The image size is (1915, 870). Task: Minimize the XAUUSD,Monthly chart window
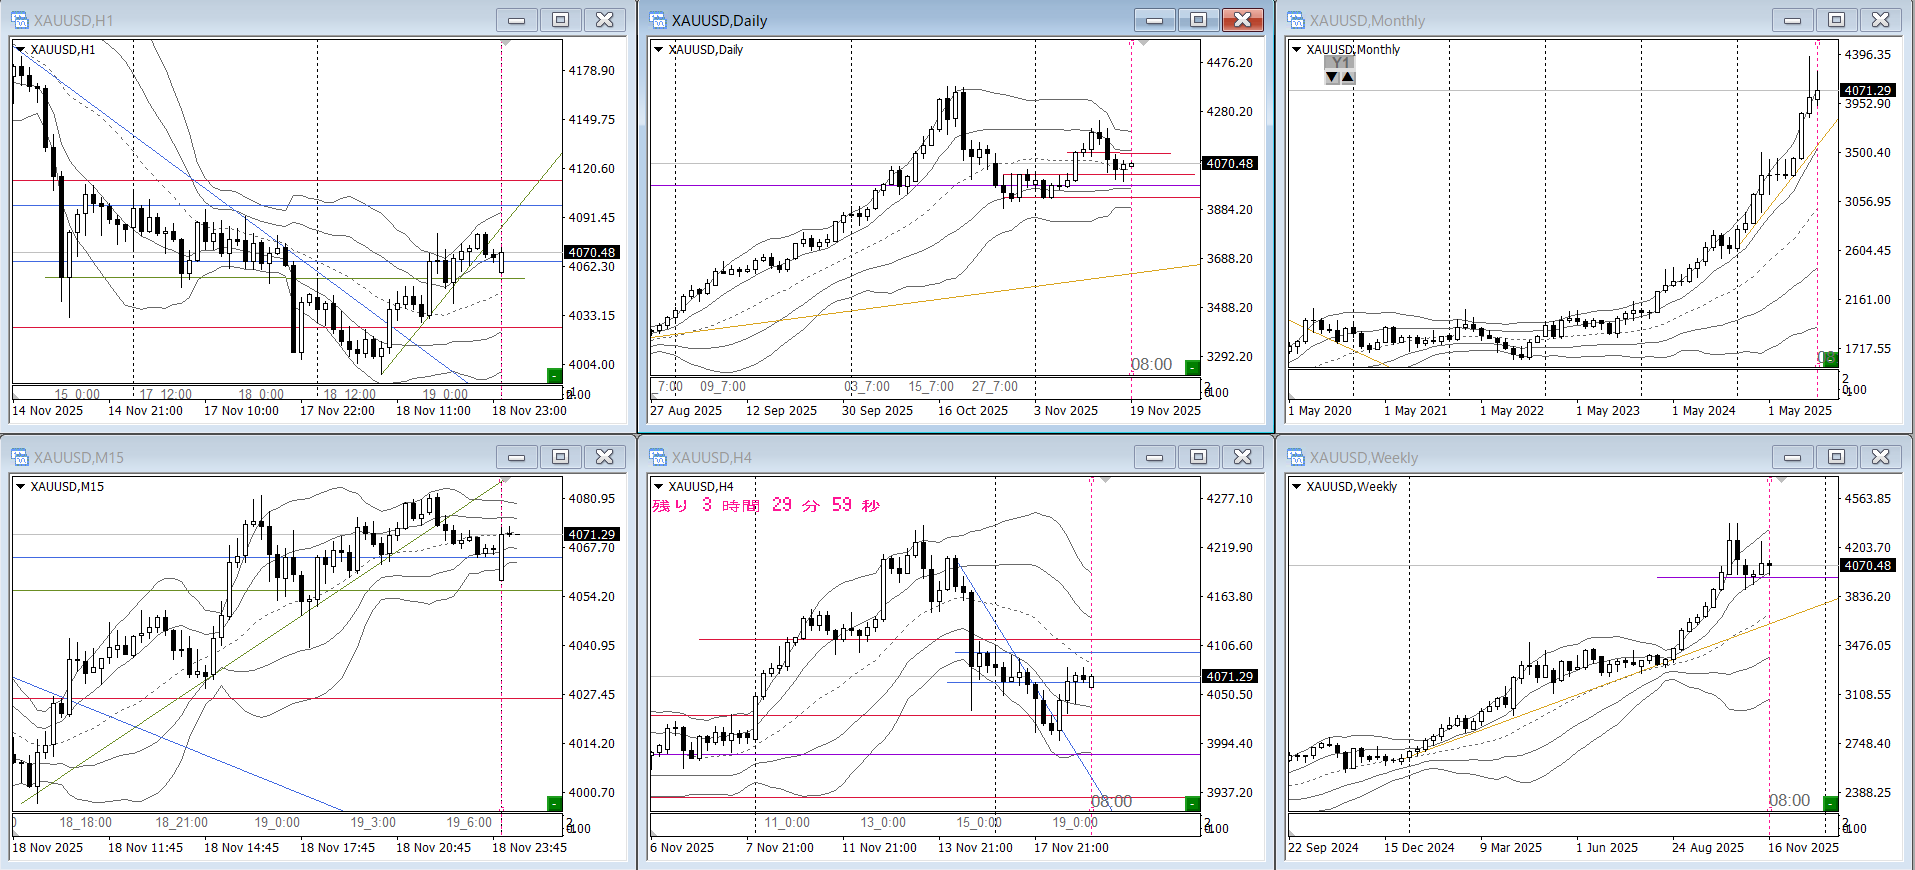(1792, 20)
